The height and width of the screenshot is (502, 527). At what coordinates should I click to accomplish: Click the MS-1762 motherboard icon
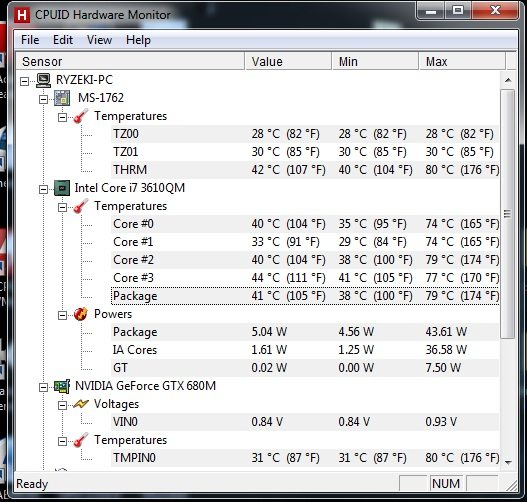tap(62, 98)
